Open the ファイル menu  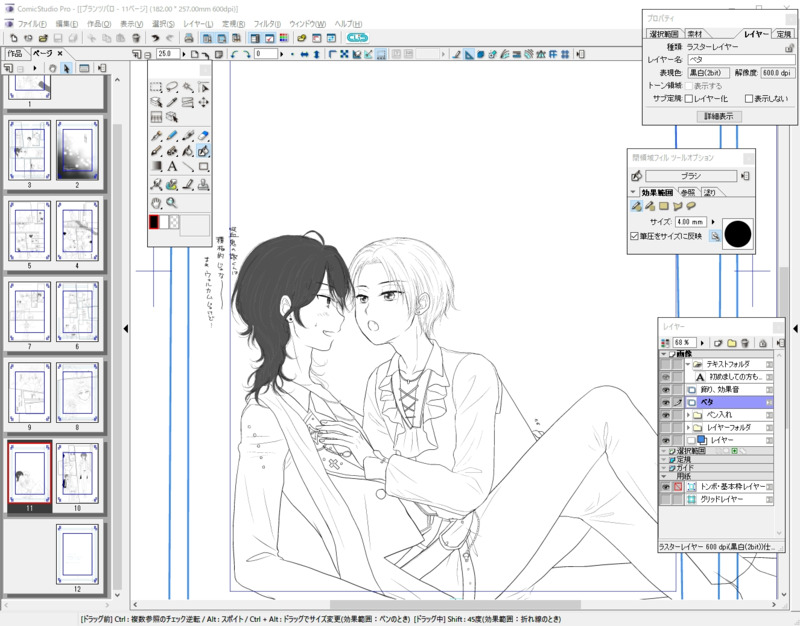click(x=31, y=24)
